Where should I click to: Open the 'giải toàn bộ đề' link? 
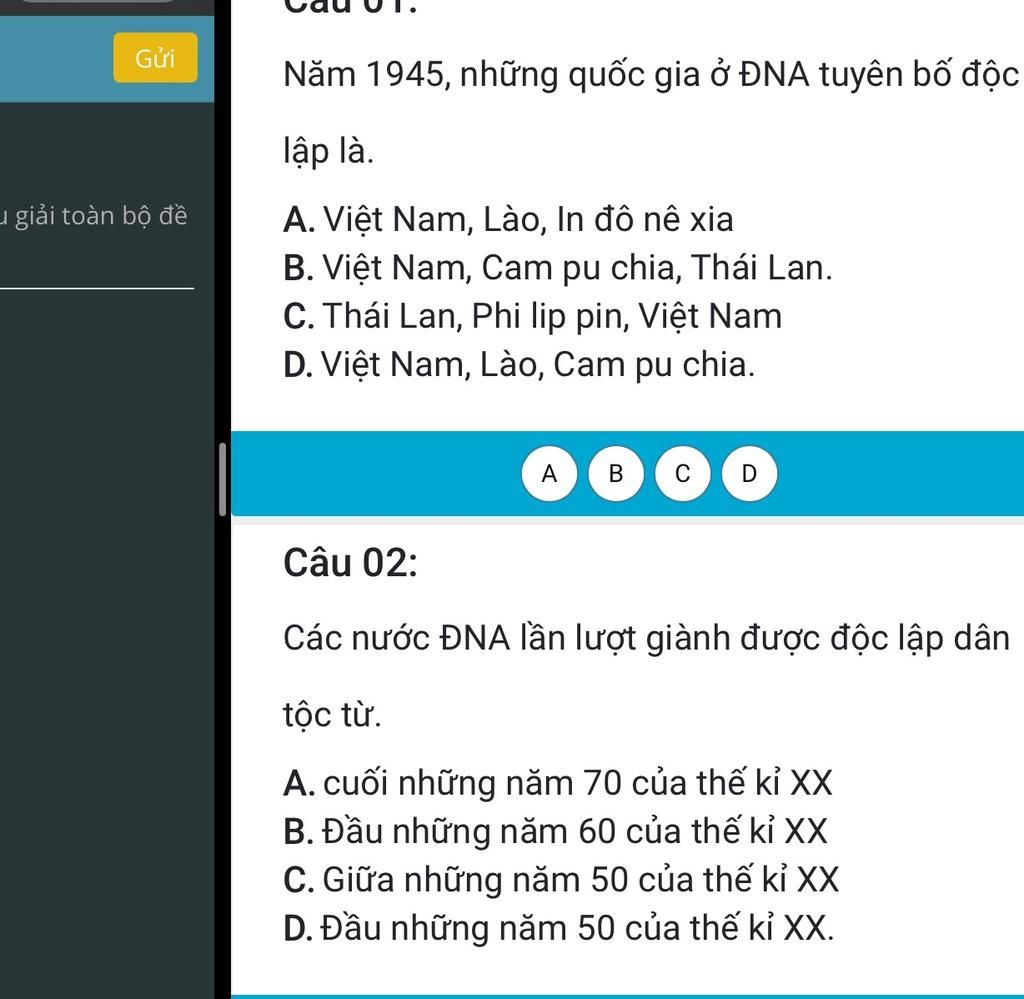pos(93,216)
